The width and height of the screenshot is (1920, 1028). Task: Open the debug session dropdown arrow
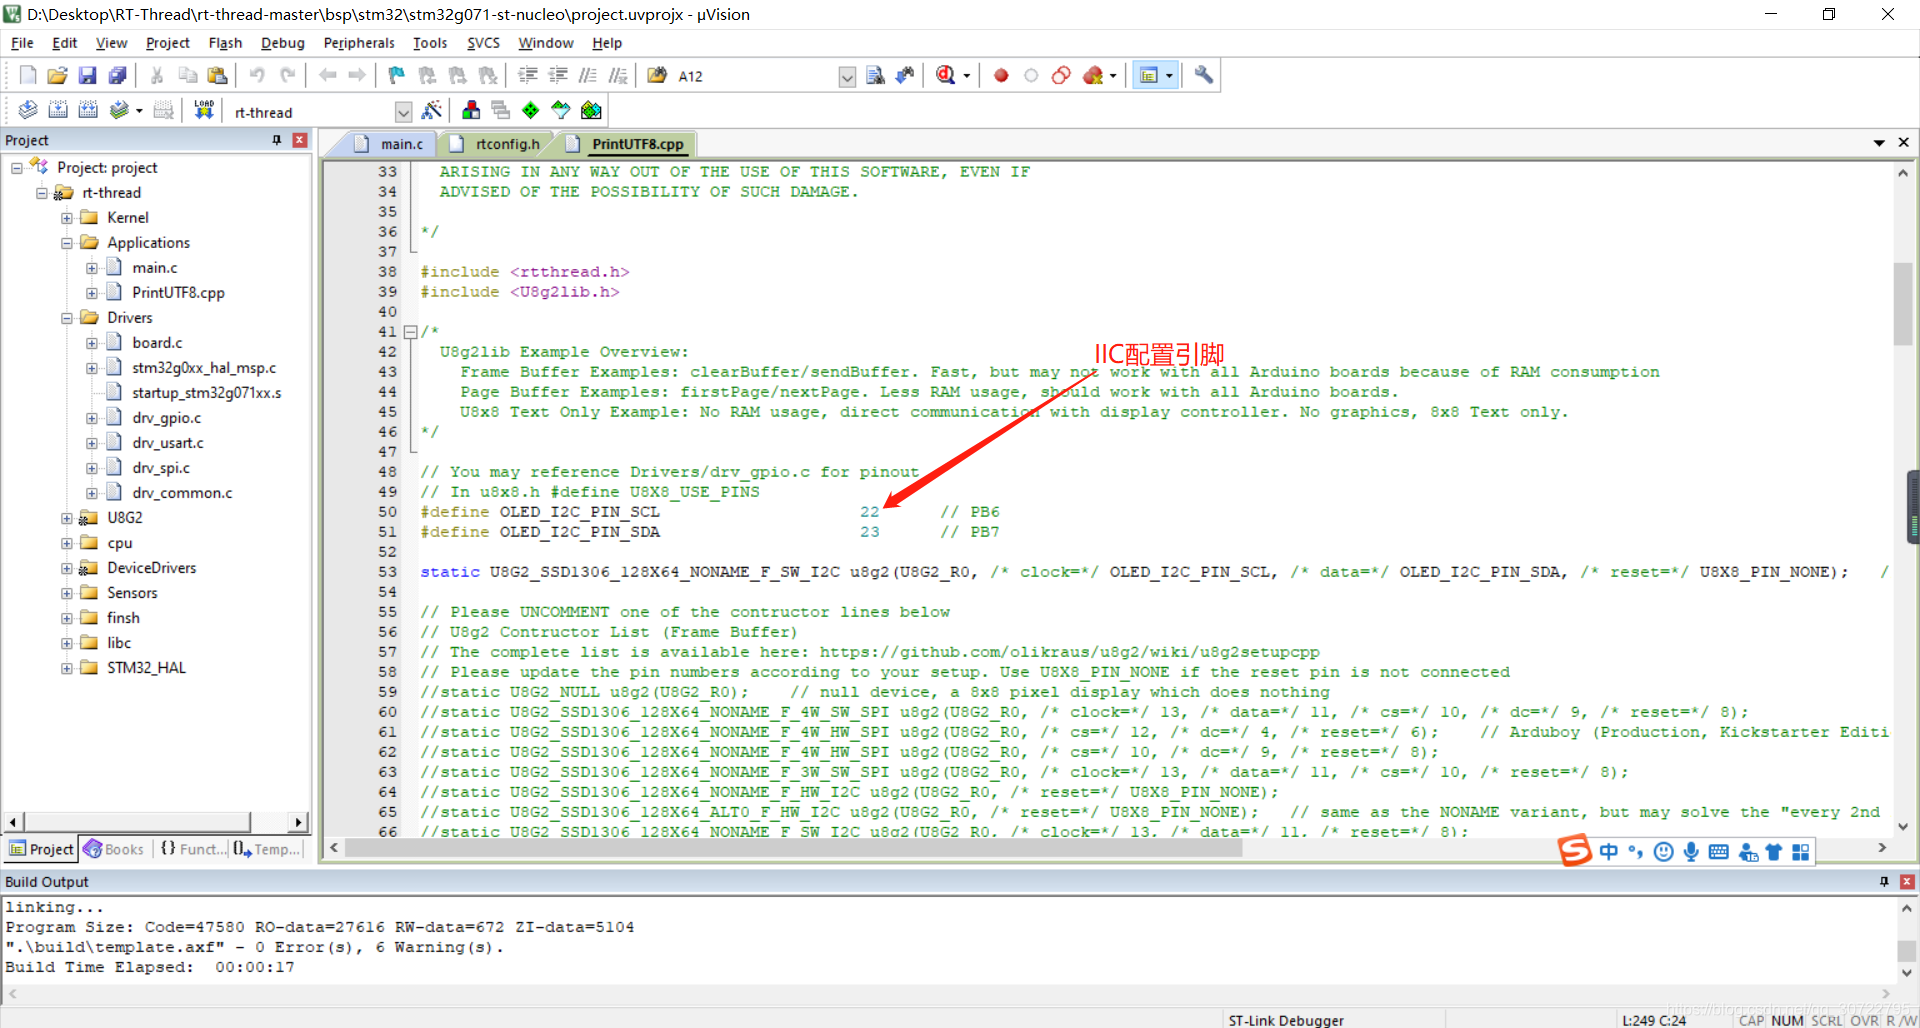tap(966, 76)
